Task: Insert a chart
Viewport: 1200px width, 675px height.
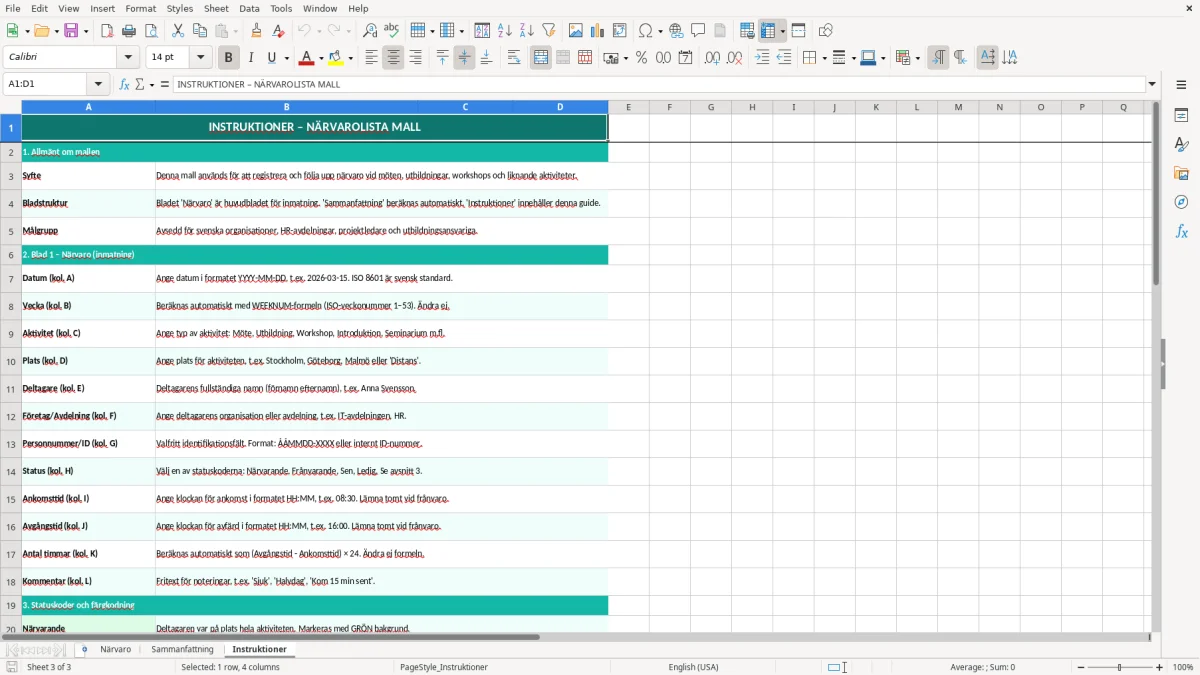Action: pyautogui.click(x=598, y=31)
